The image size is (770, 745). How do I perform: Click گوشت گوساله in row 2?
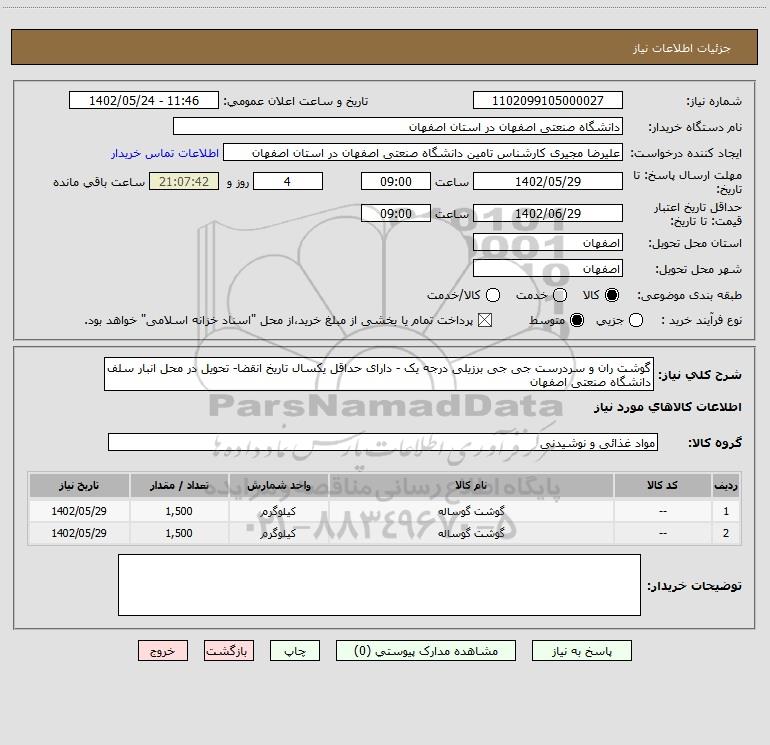click(471, 533)
